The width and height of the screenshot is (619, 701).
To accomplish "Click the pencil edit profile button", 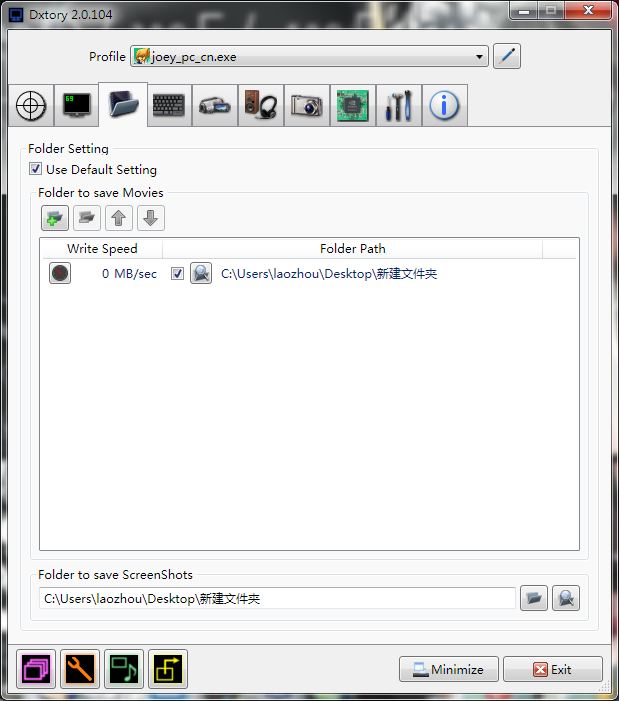I will (507, 56).
